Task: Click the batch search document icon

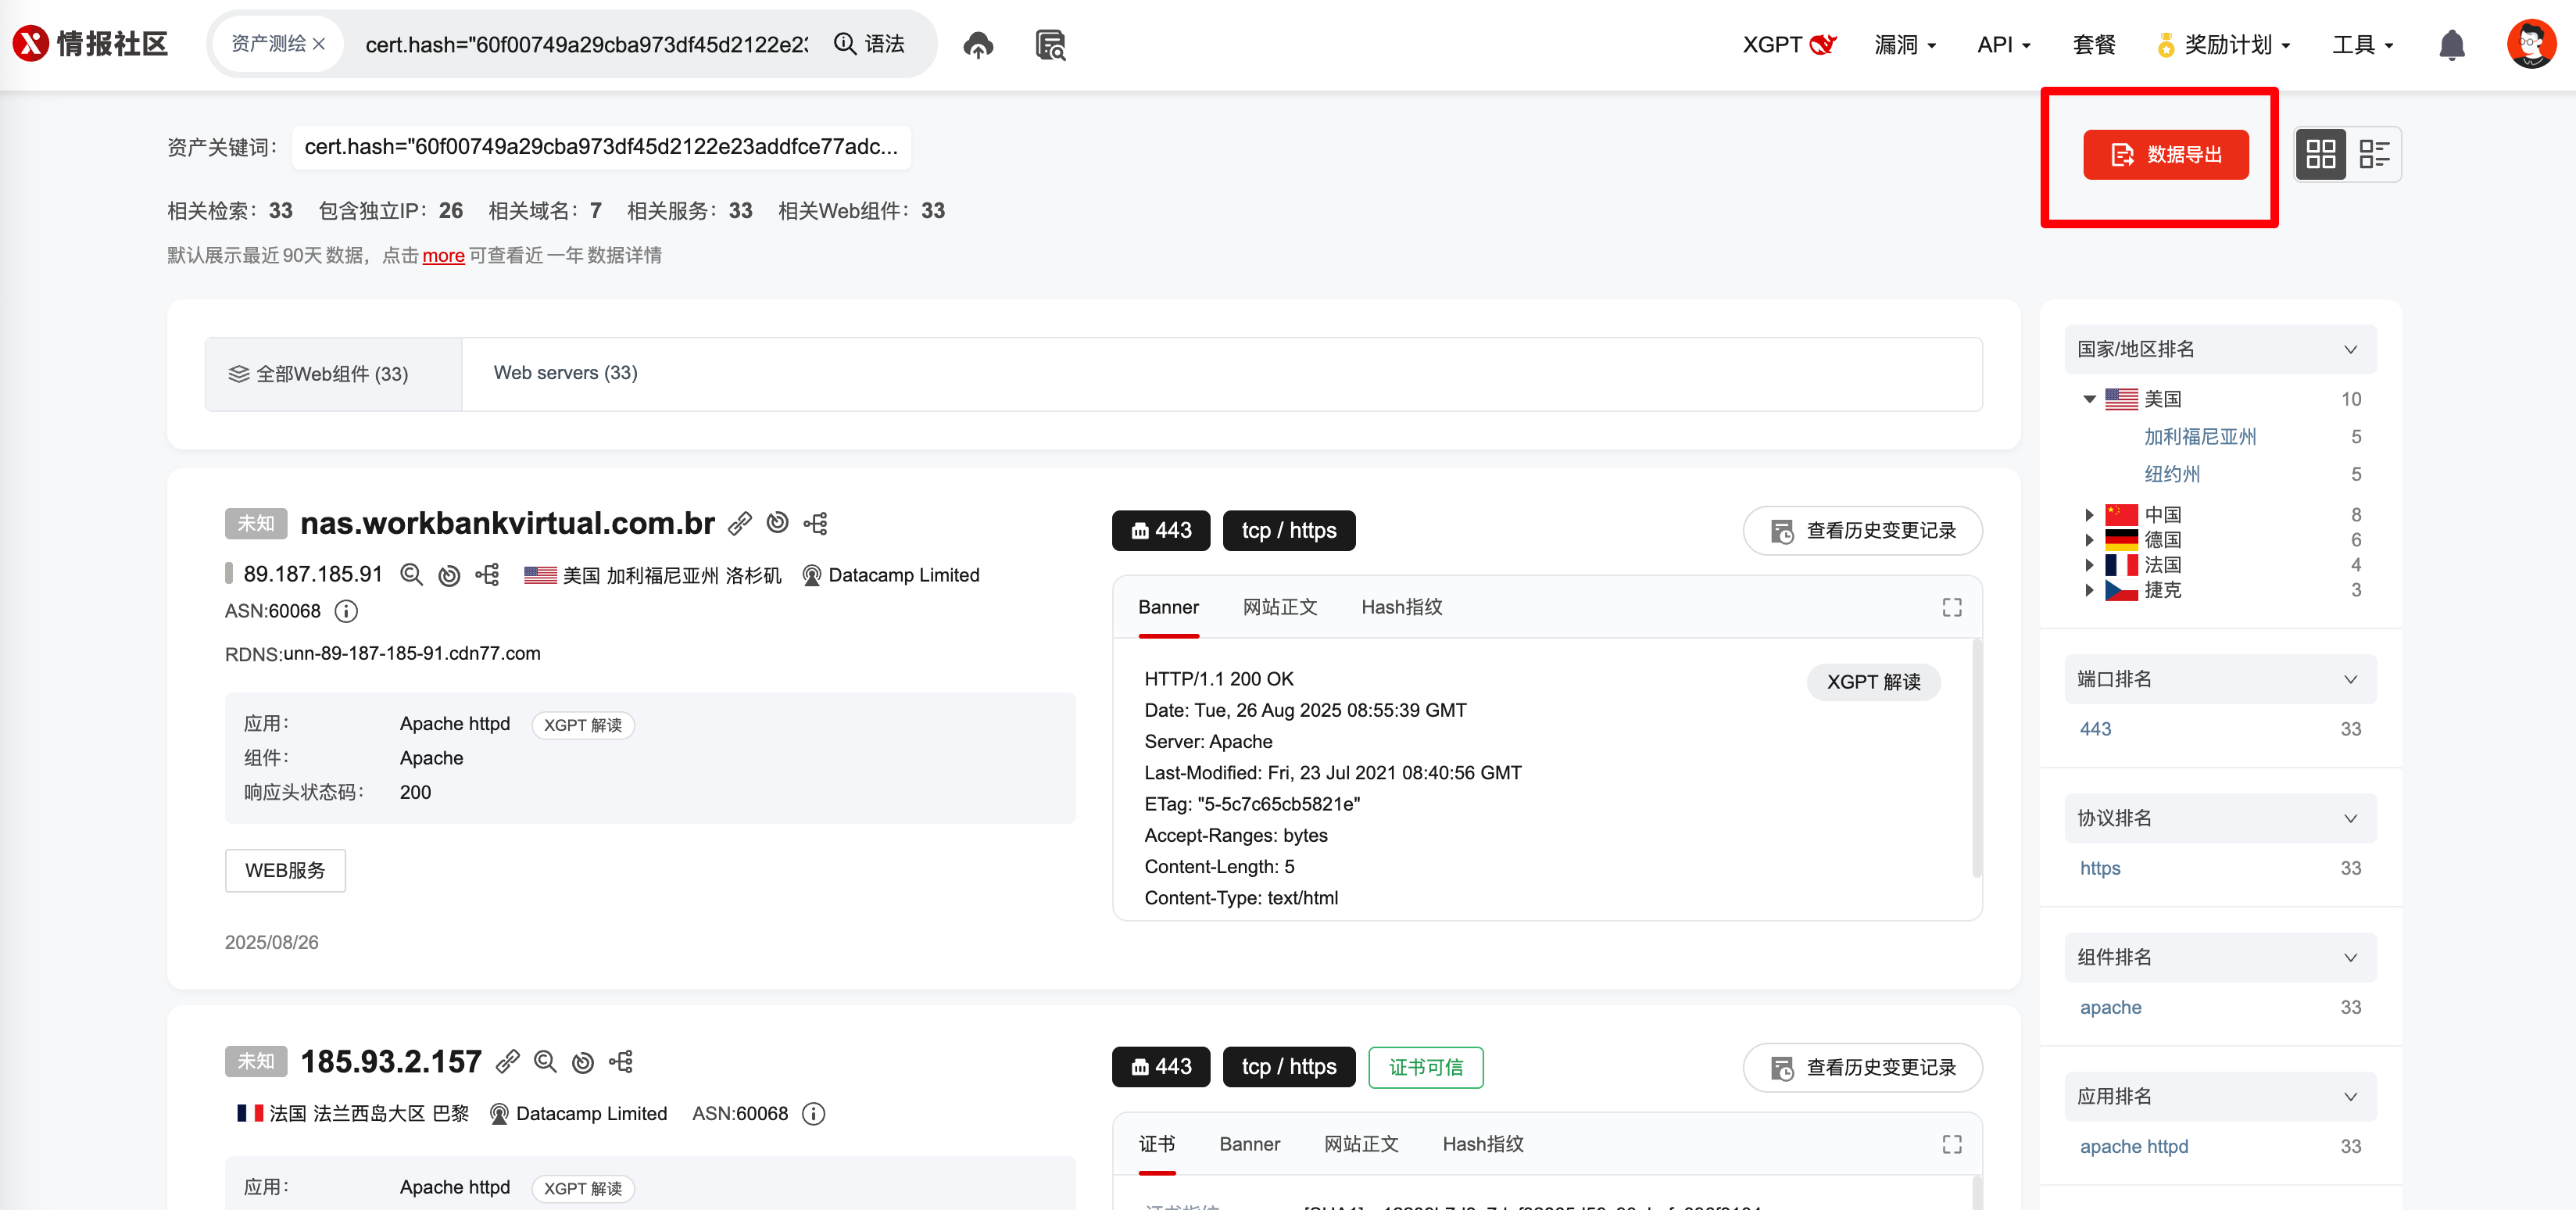Action: pos(1050,45)
